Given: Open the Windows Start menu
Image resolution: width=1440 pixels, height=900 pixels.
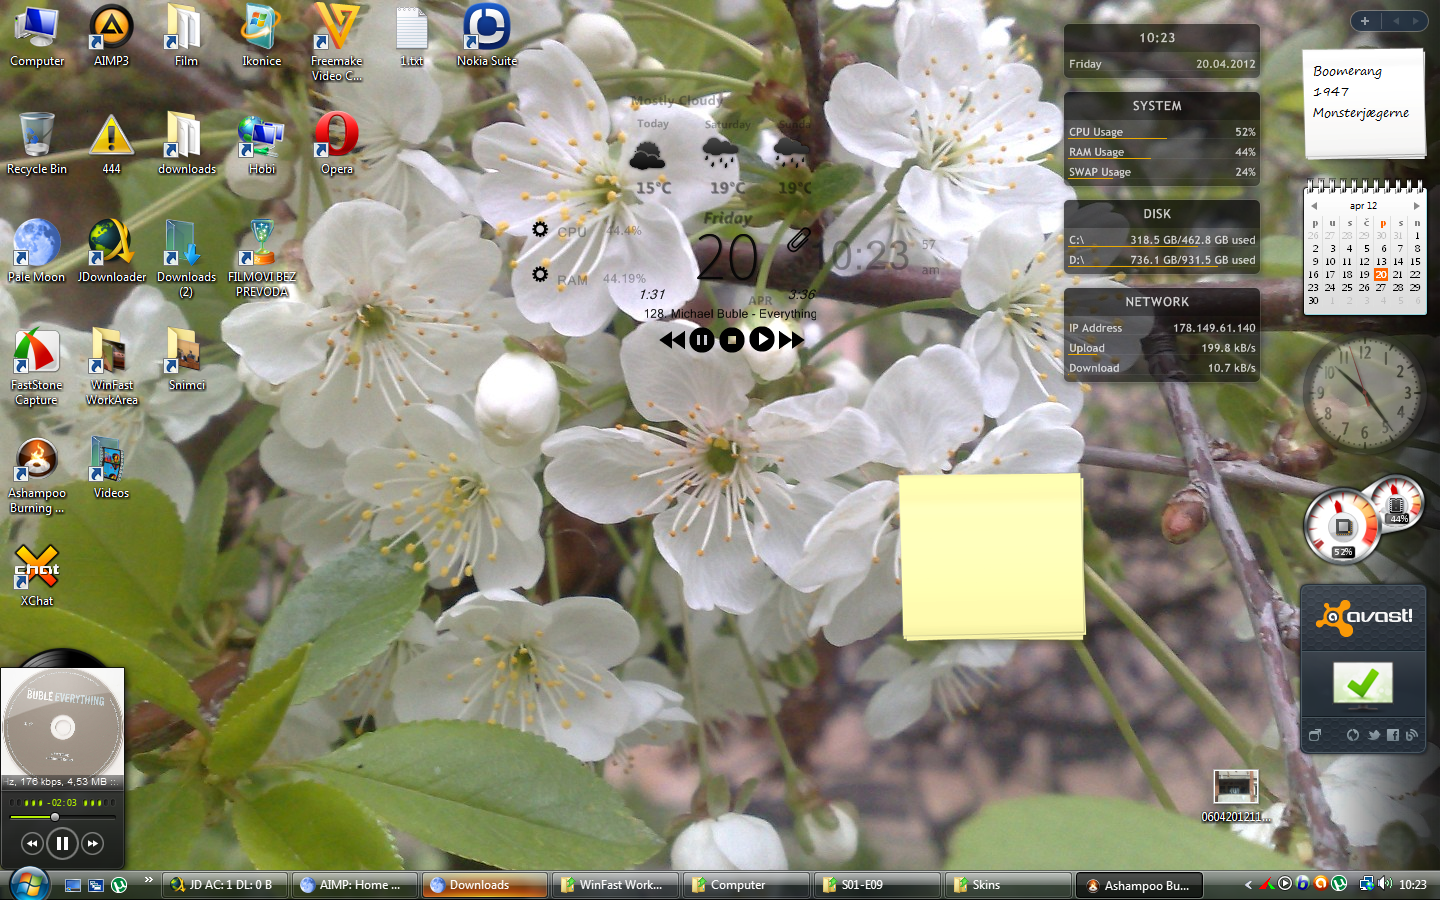Looking at the screenshot, I should (x=29, y=884).
